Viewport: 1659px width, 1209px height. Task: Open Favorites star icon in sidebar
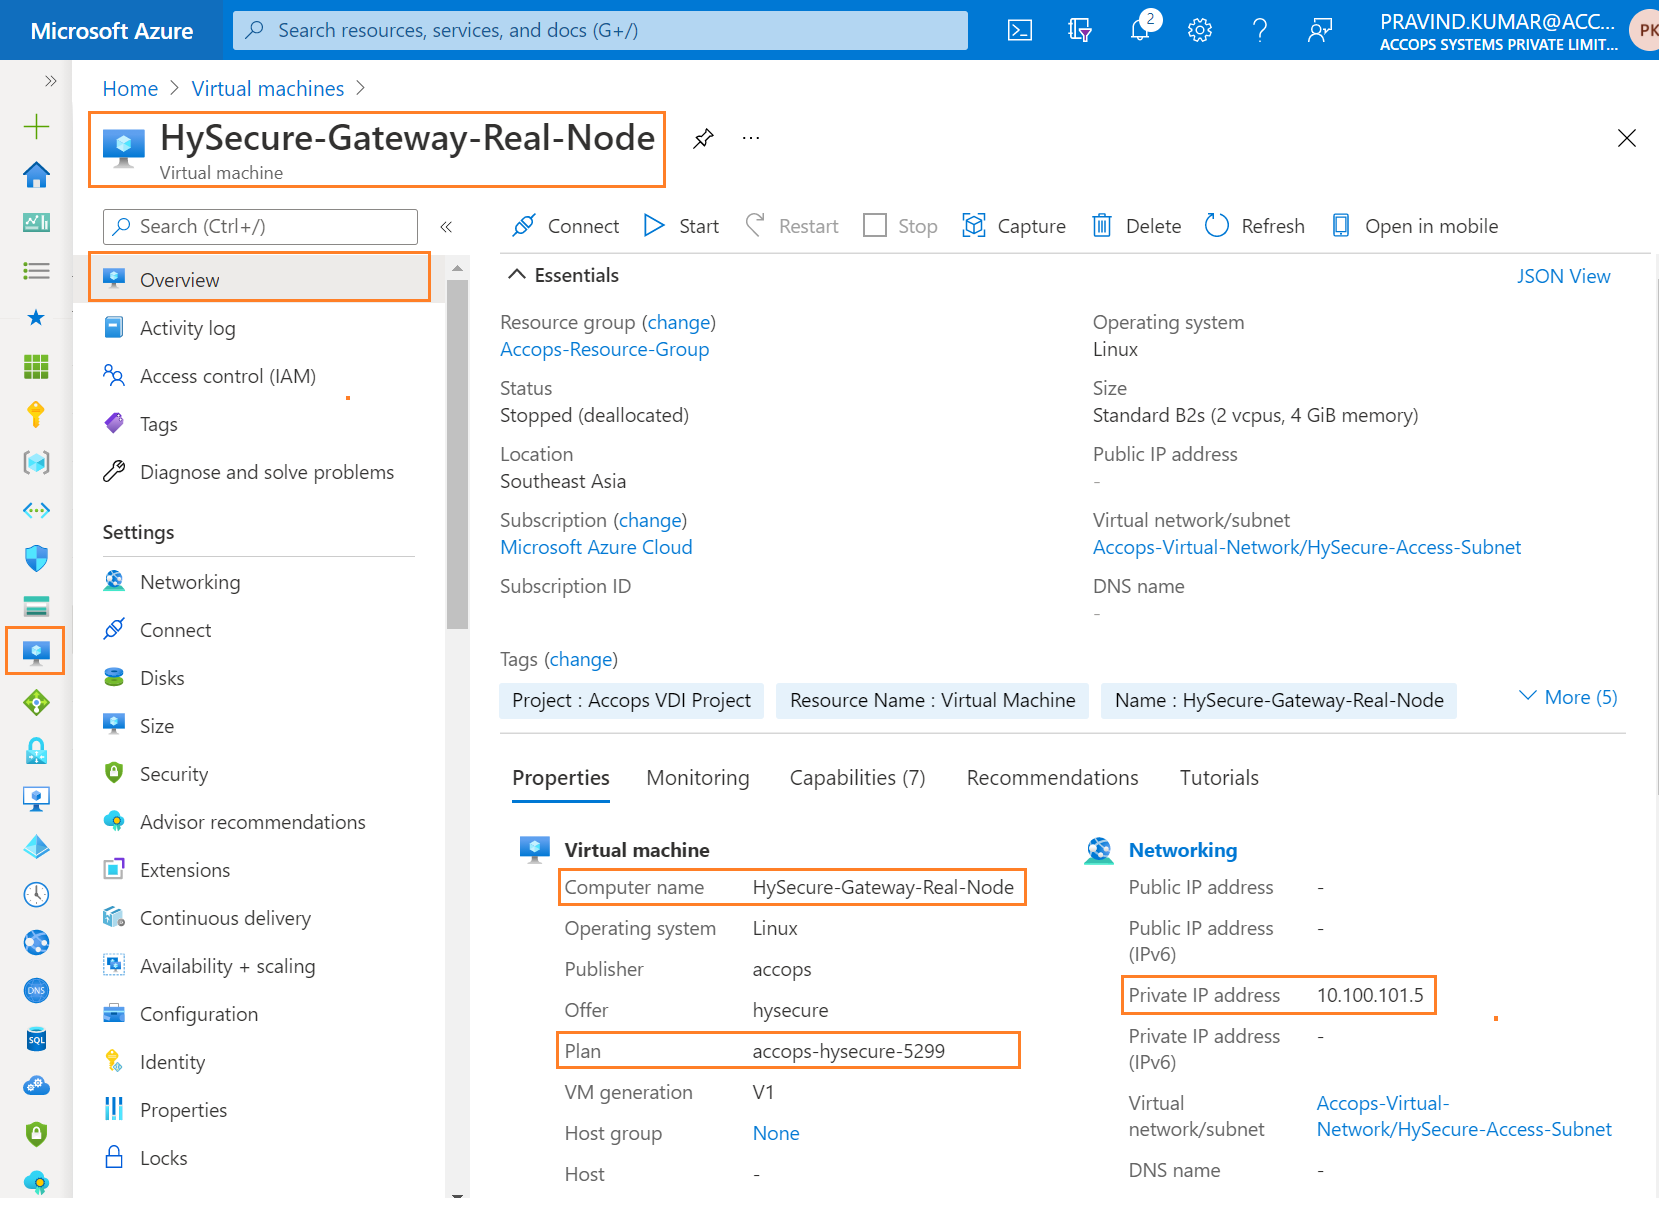tap(36, 318)
